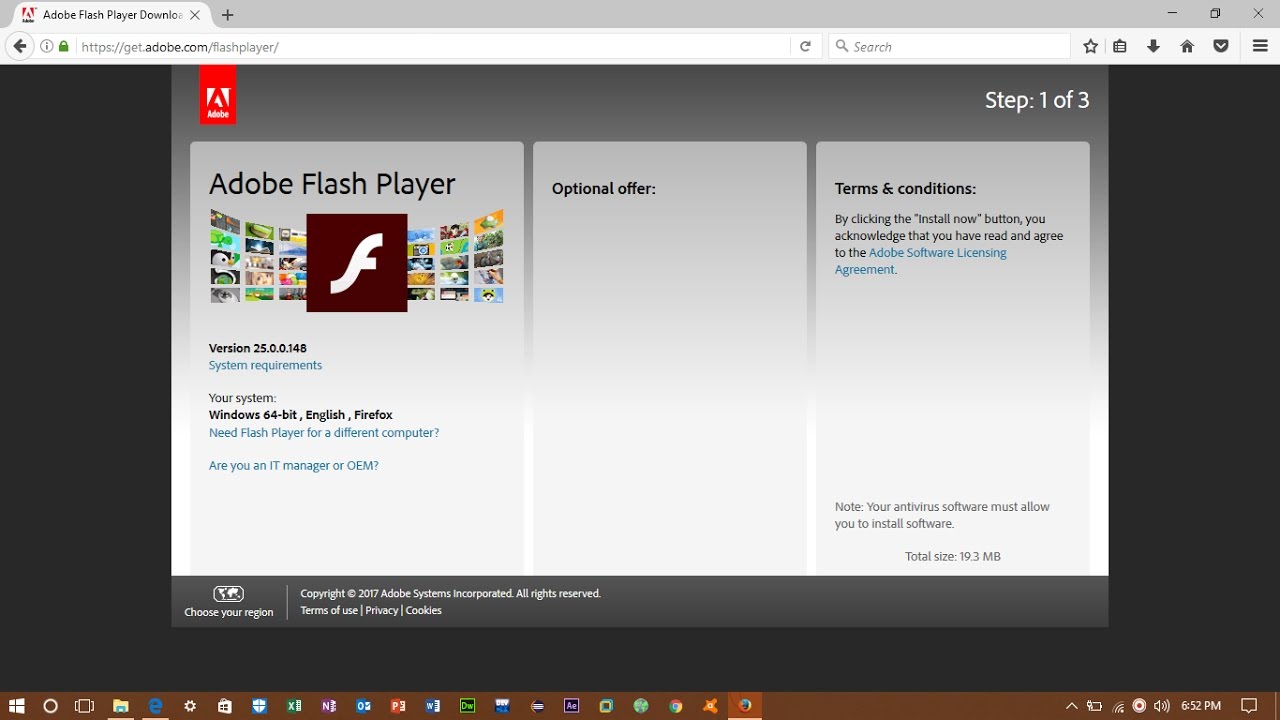
Task: Launch Word from the taskbar
Action: [x=433, y=705]
